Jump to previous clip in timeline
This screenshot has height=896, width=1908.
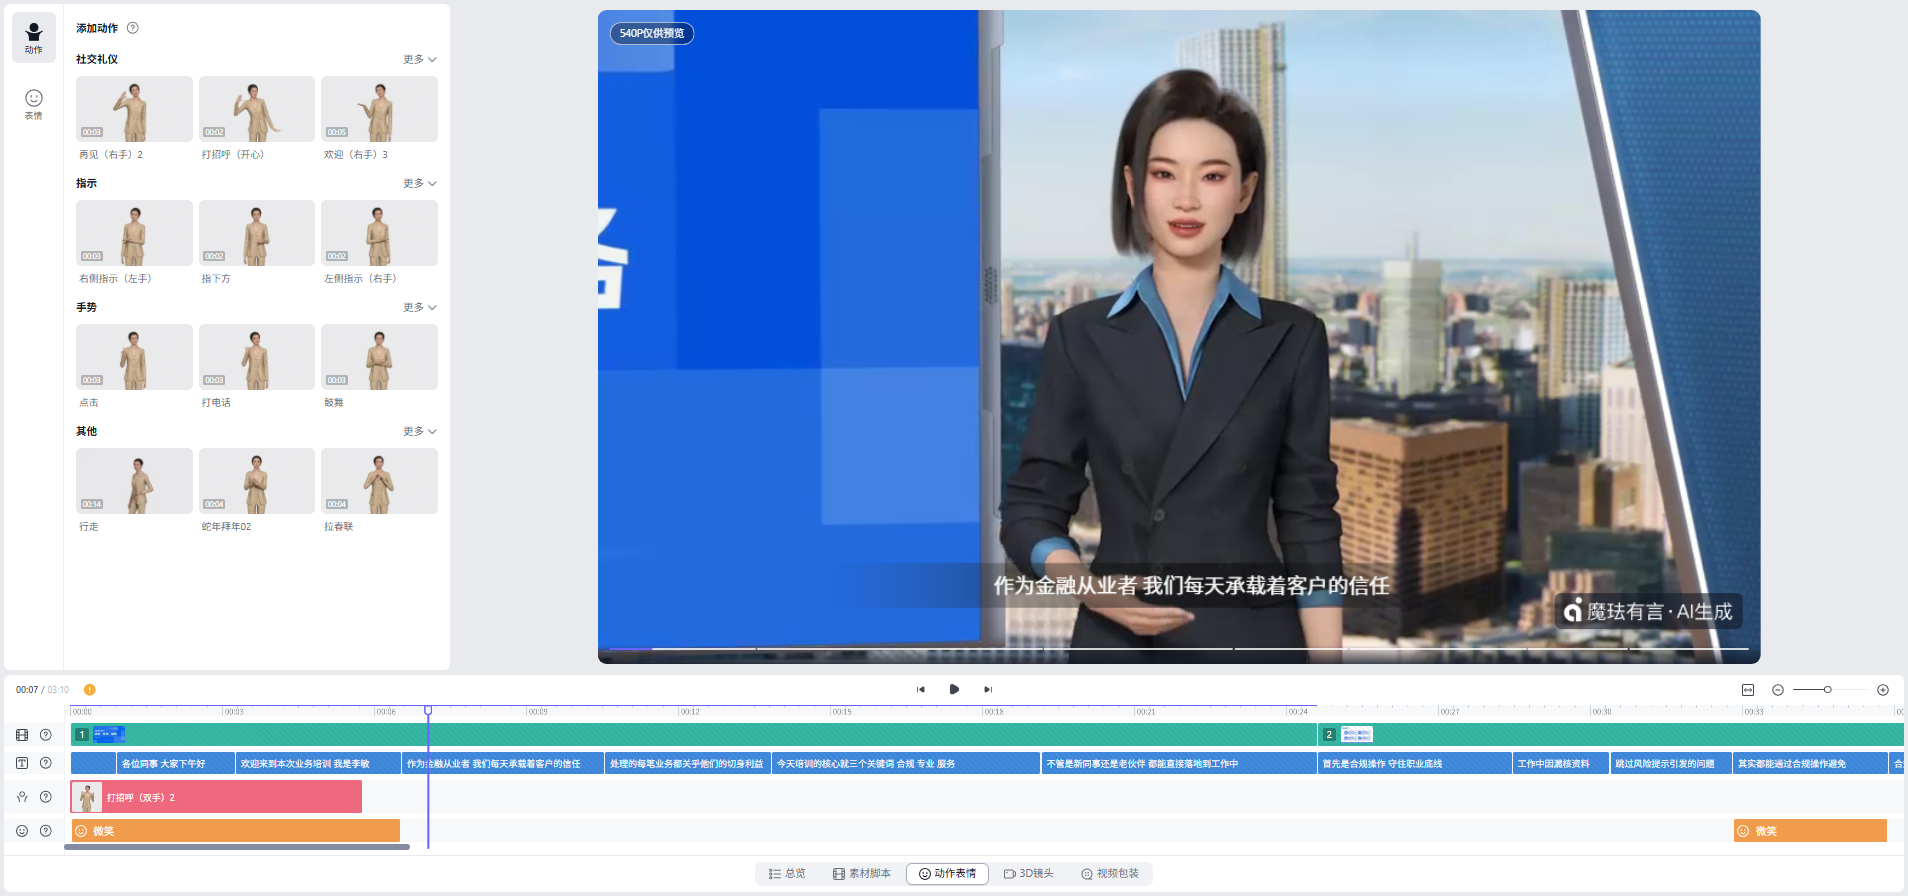[921, 690]
